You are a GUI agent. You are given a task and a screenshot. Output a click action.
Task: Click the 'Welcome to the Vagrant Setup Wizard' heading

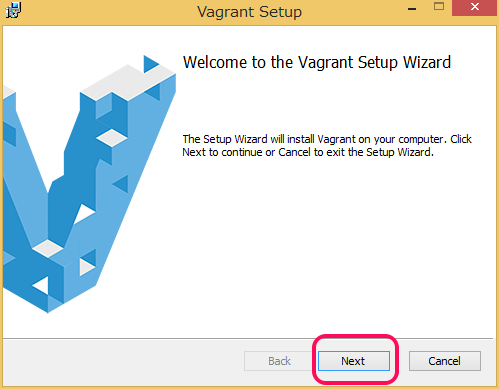tap(317, 62)
